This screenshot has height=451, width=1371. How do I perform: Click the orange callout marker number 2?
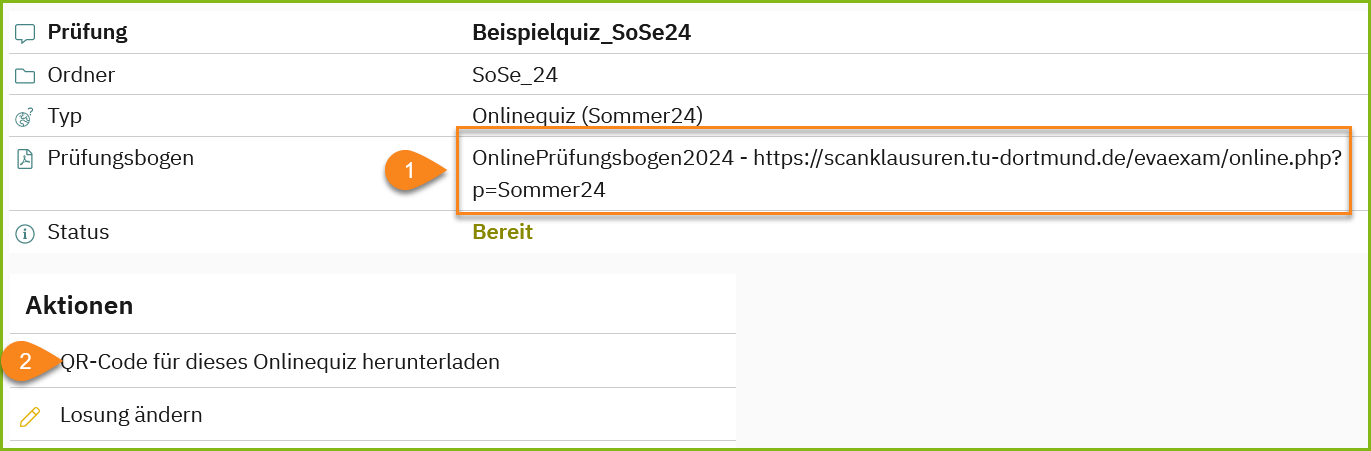tap(26, 362)
